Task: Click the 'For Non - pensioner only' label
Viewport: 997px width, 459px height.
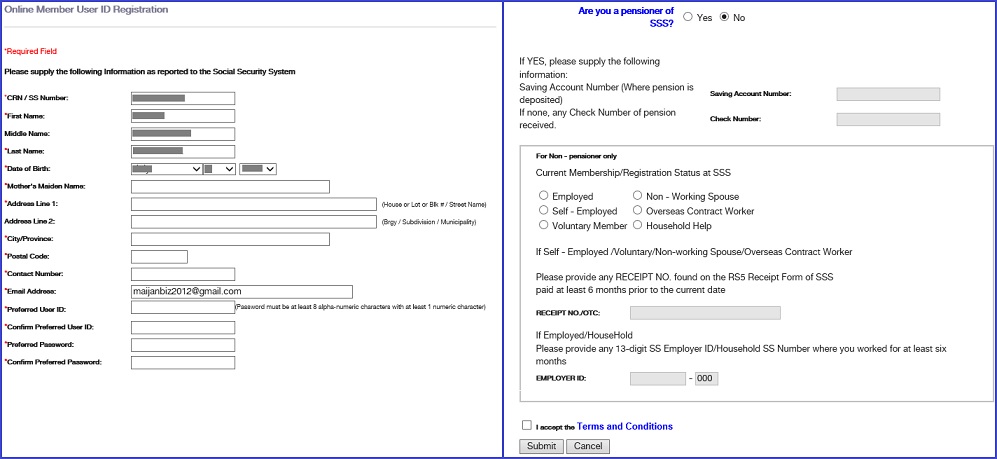Action: pyautogui.click(x=576, y=156)
